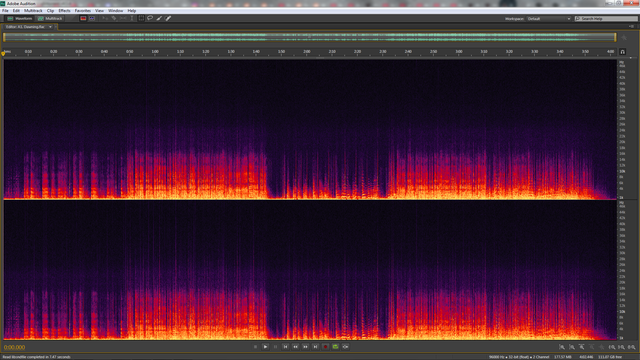Move playhead to previous marker

(x=285, y=347)
